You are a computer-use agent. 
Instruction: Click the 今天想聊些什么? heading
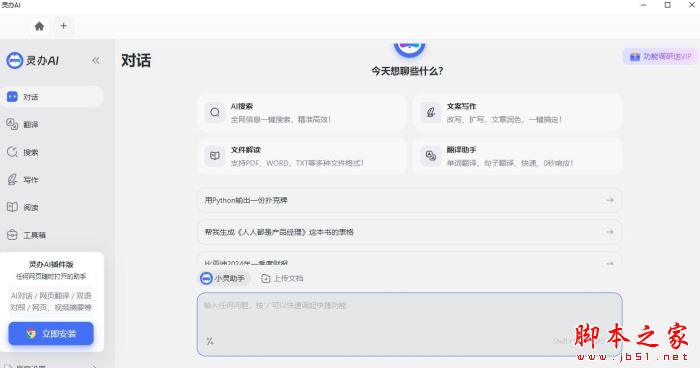tap(407, 71)
